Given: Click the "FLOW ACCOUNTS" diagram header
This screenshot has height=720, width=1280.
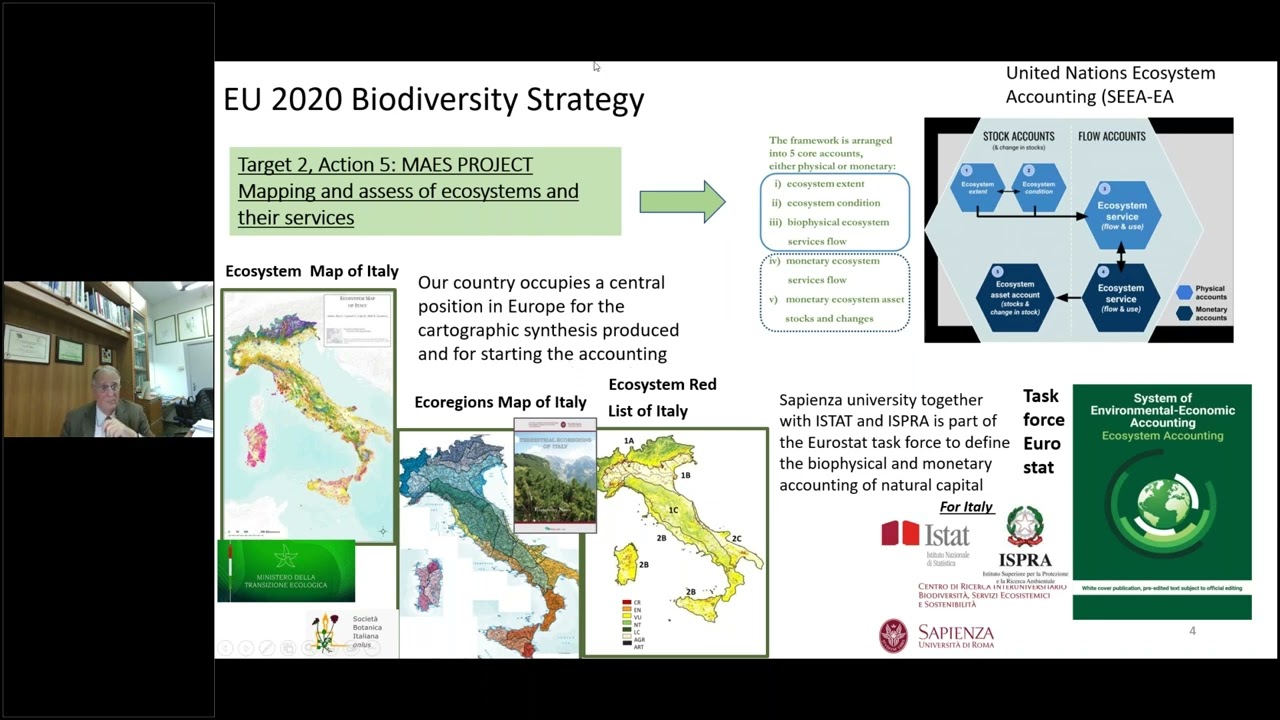Looking at the screenshot, I should coord(1111,136).
